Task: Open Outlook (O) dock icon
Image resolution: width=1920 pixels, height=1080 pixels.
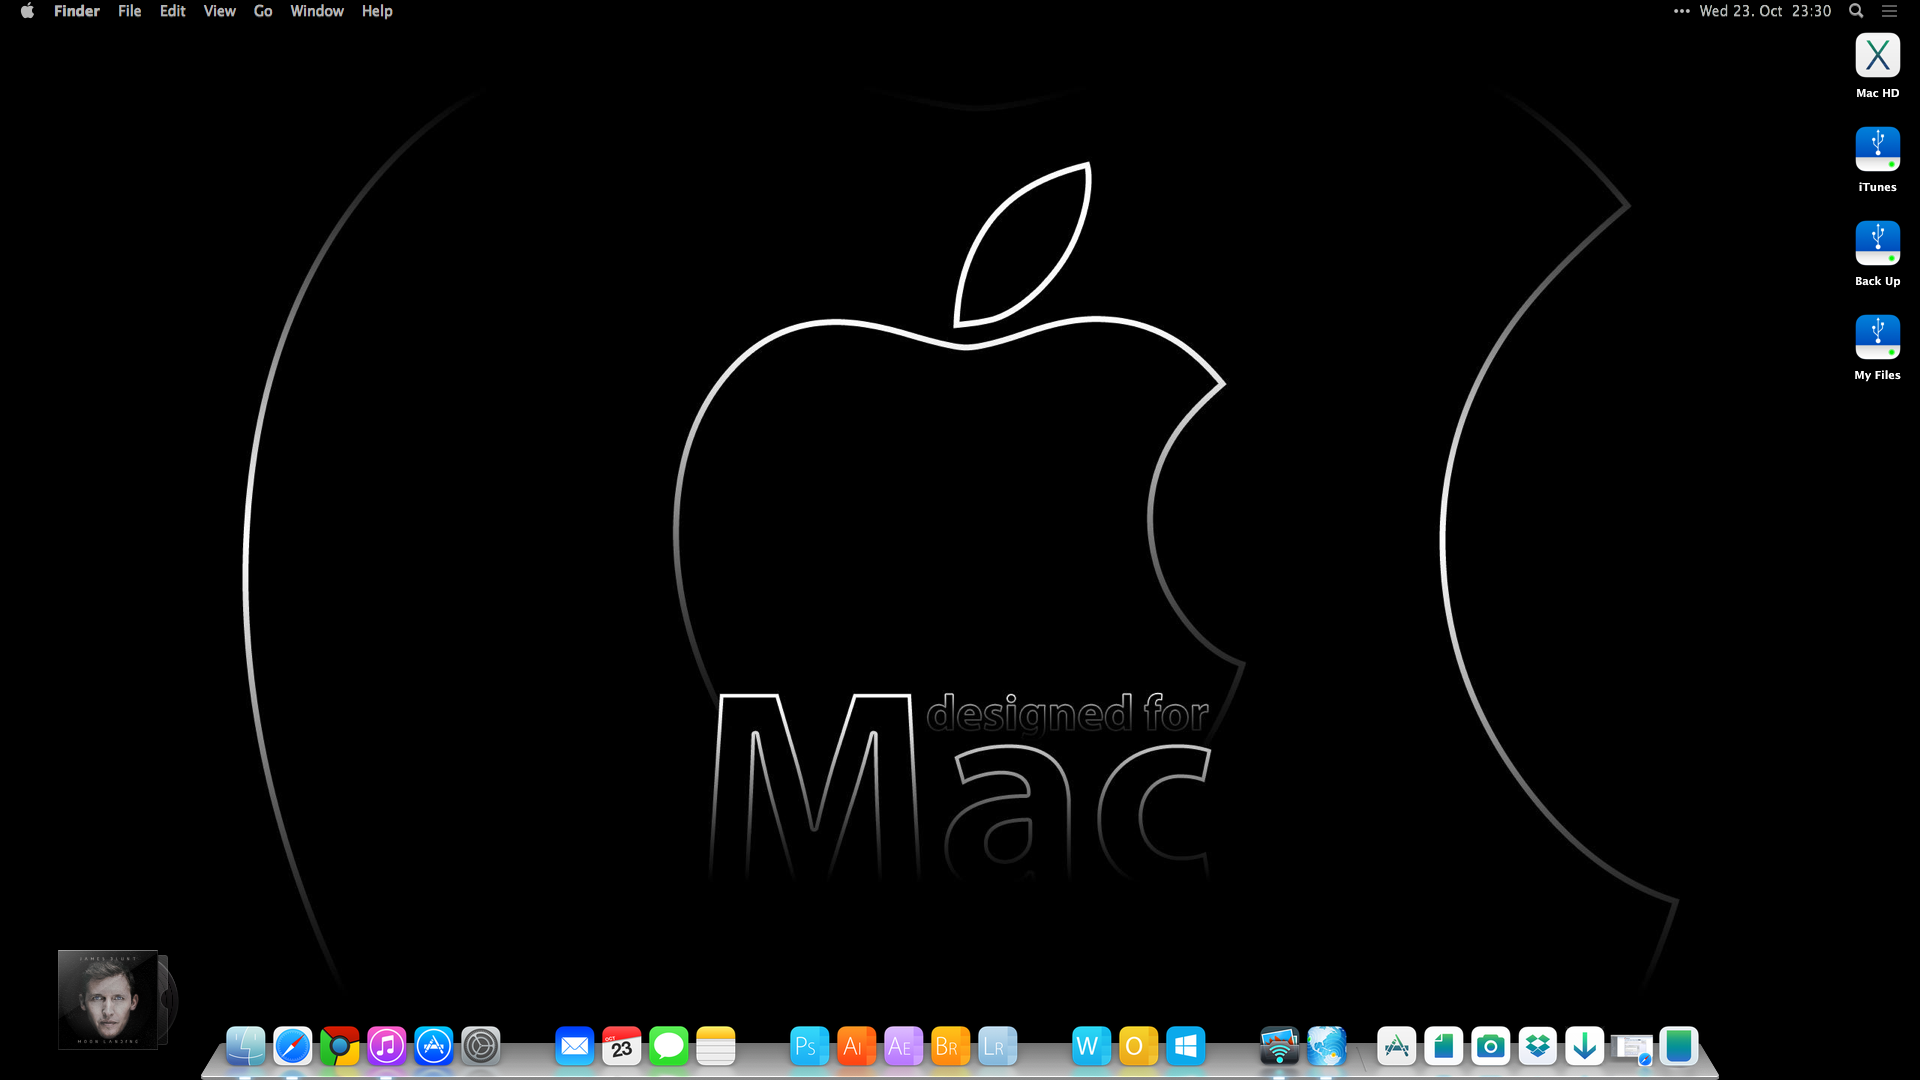Action: (1139, 1046)
